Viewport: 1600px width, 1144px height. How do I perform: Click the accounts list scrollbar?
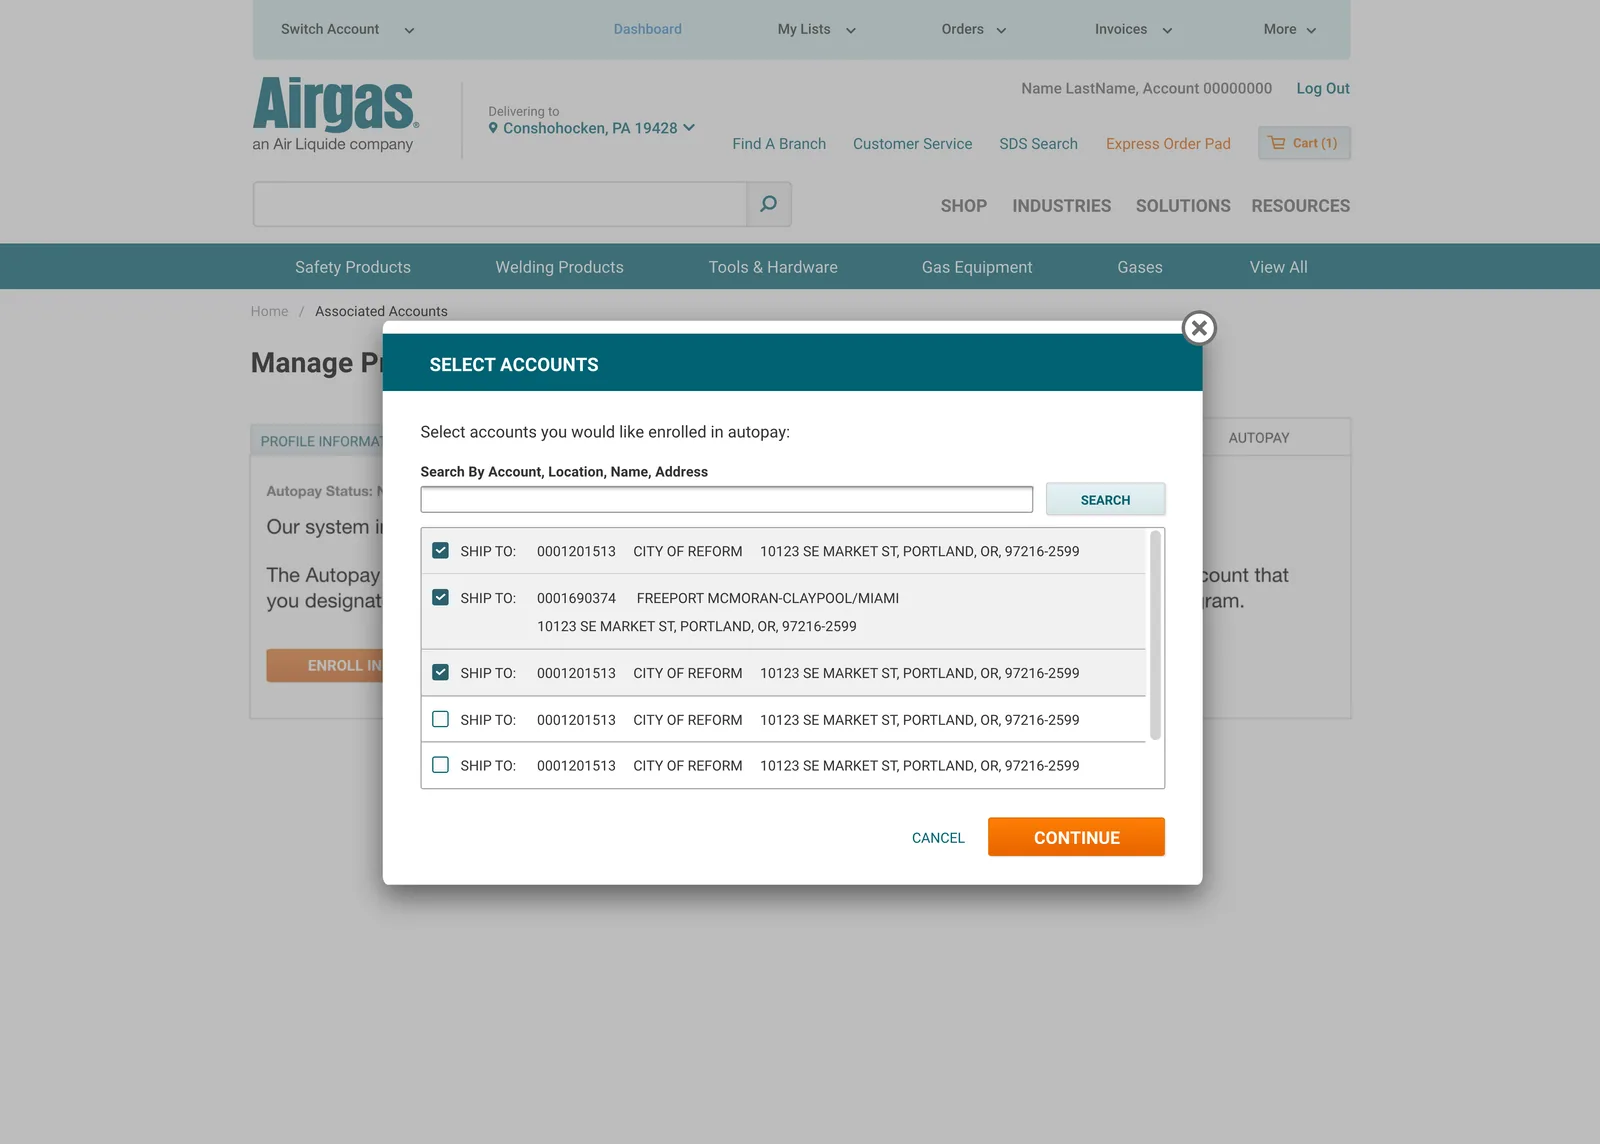1155,635
